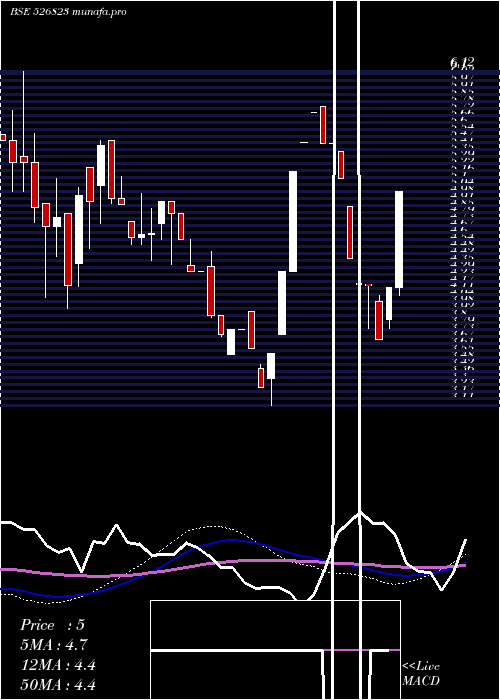Click the red candle at the chart peak
The image size is (500, 700).
pos(323,125)
